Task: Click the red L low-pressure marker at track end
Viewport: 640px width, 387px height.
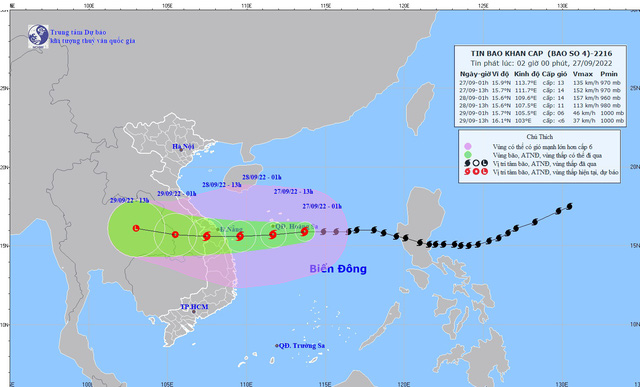Action: click(x=136, y=228)
